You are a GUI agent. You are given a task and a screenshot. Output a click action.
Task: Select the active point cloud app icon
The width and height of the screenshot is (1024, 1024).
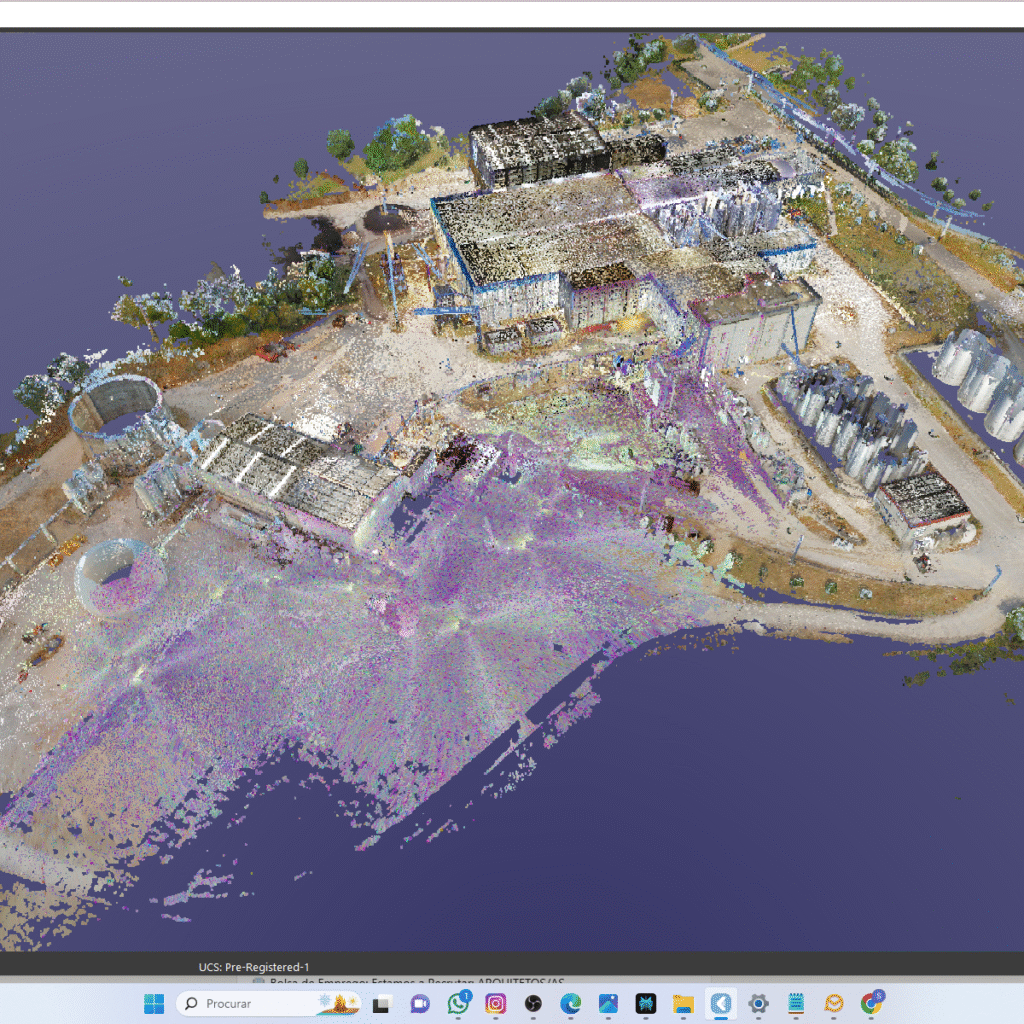(x=720, y=1003)
